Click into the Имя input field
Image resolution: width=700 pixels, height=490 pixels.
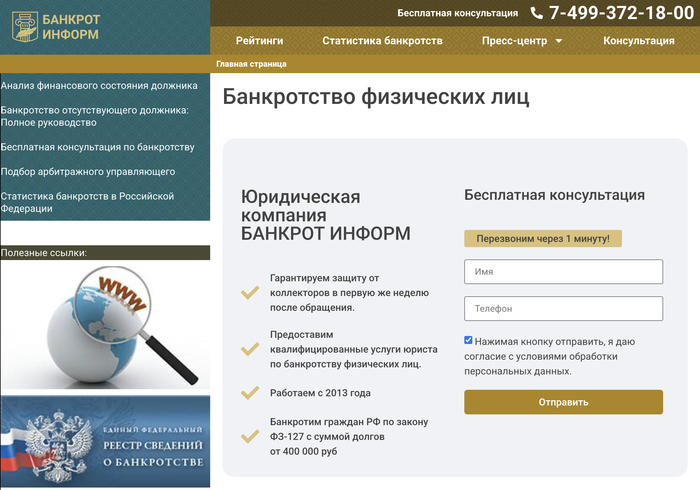[563, 271]
